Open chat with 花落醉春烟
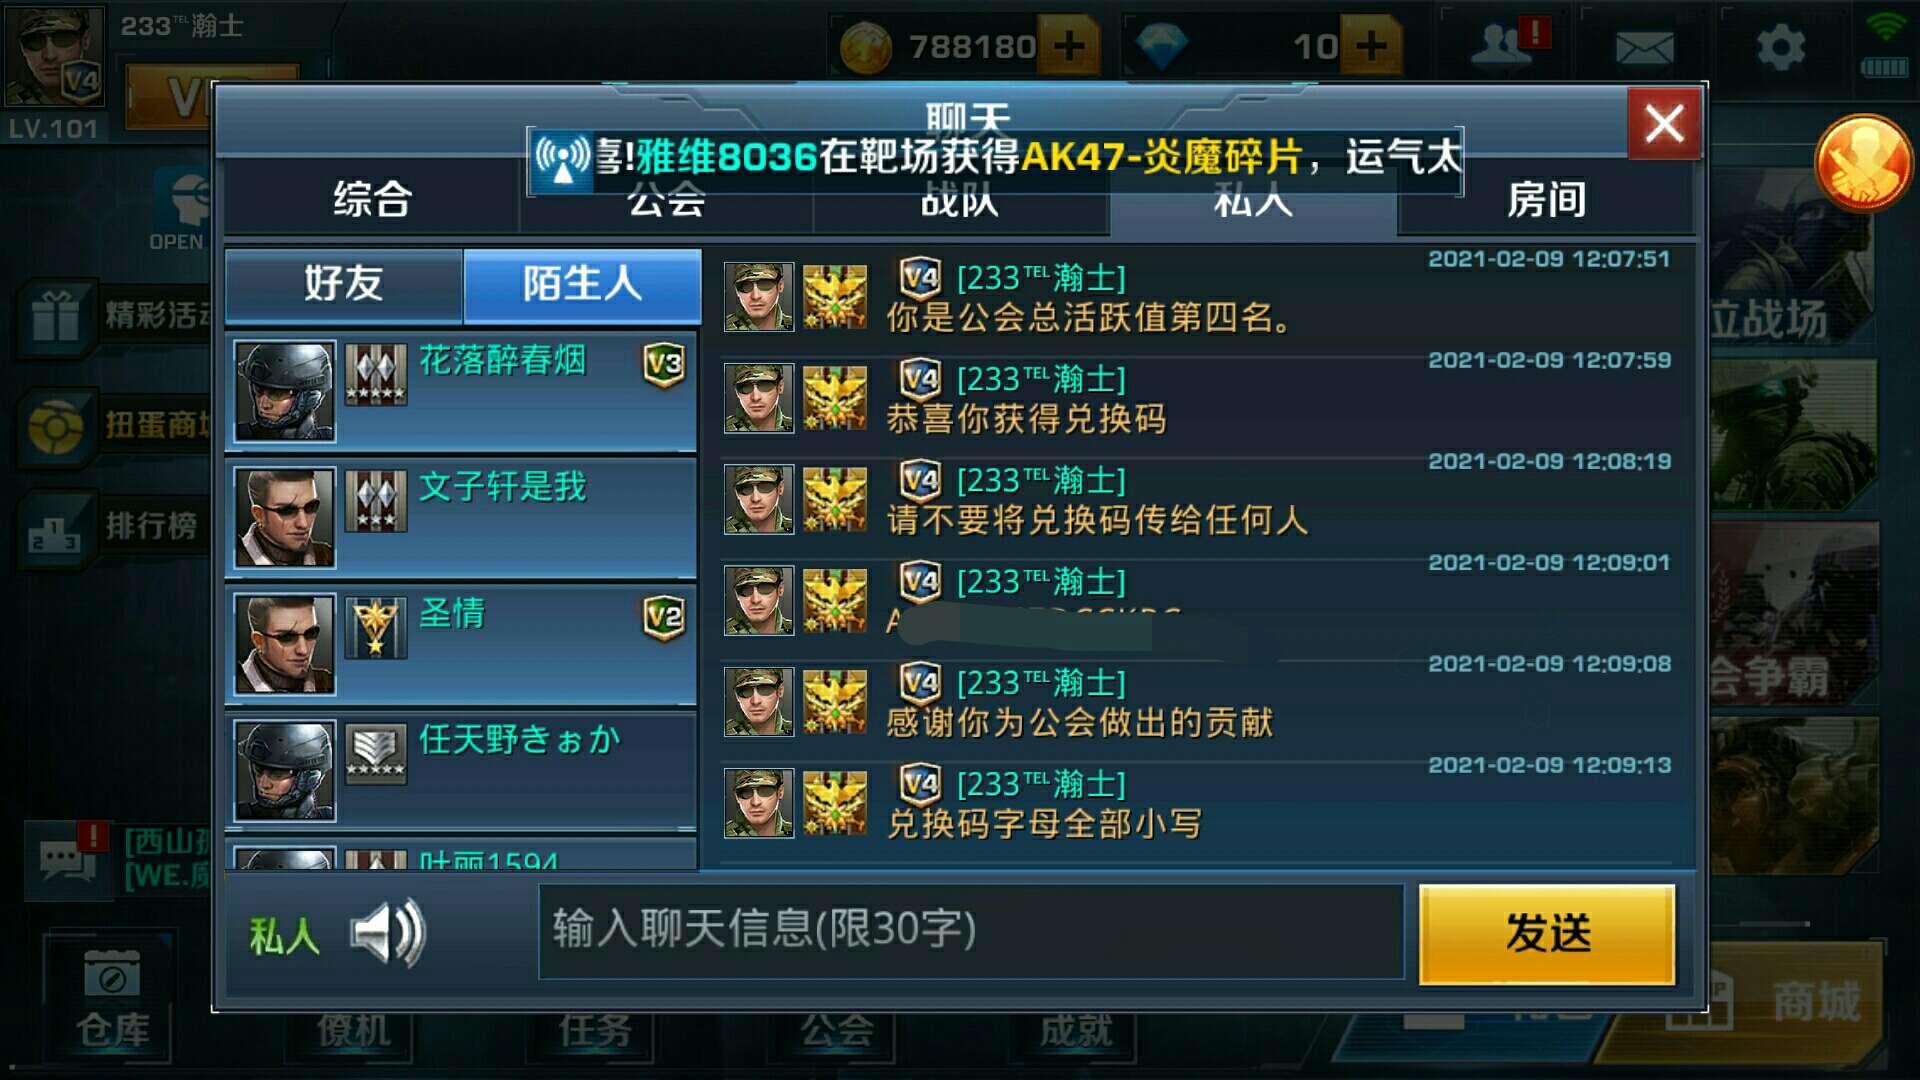The width and height of the screenshot is (1920, 1080). [461, 391]
